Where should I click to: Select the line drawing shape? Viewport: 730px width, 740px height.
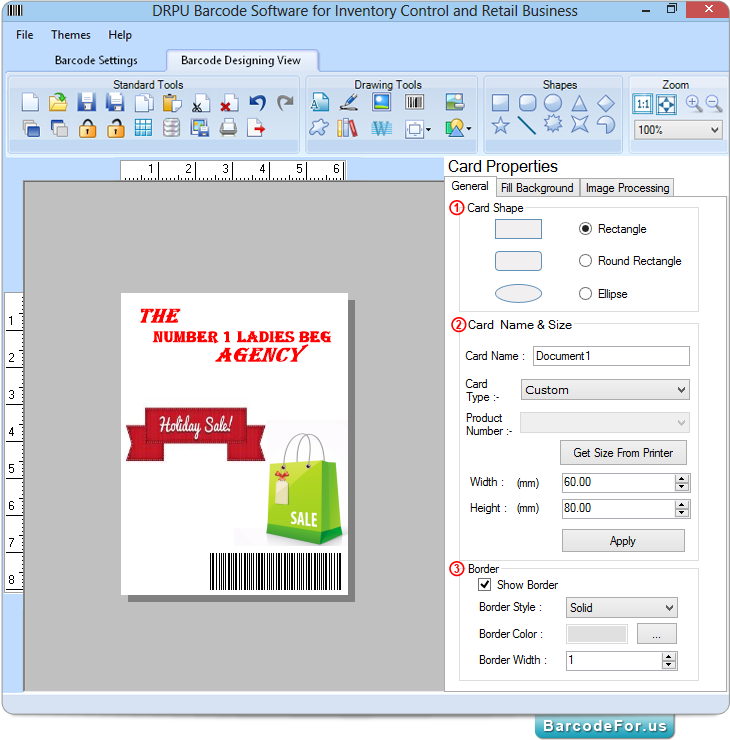527,126
